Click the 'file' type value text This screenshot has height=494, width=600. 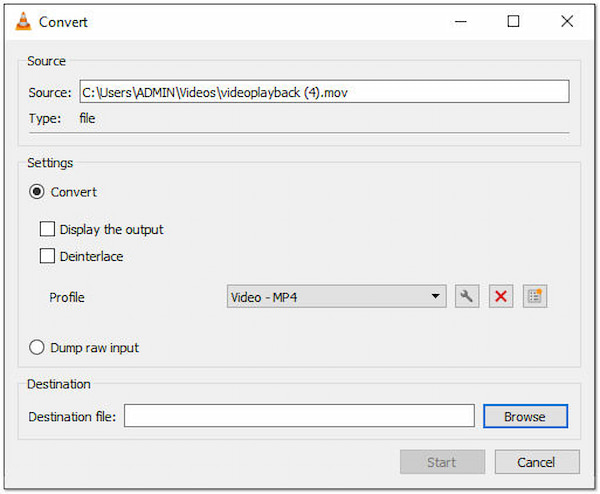point(87,118)
